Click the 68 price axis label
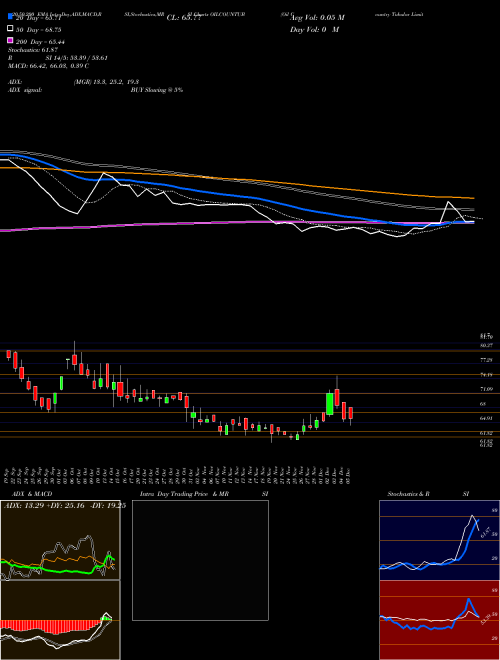 click(x=483, y=404)
